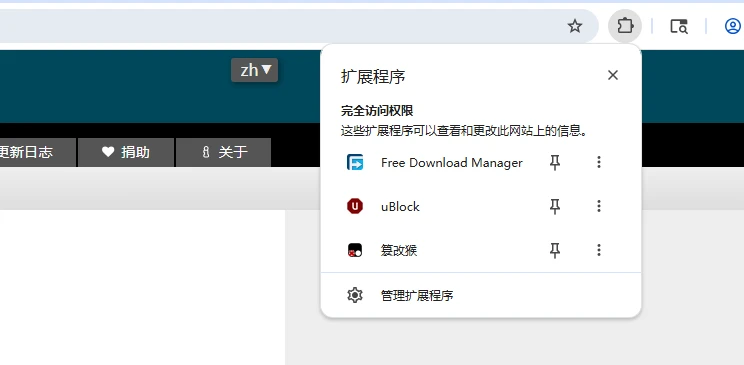Click the Free Download Manager extension icon

355,162
